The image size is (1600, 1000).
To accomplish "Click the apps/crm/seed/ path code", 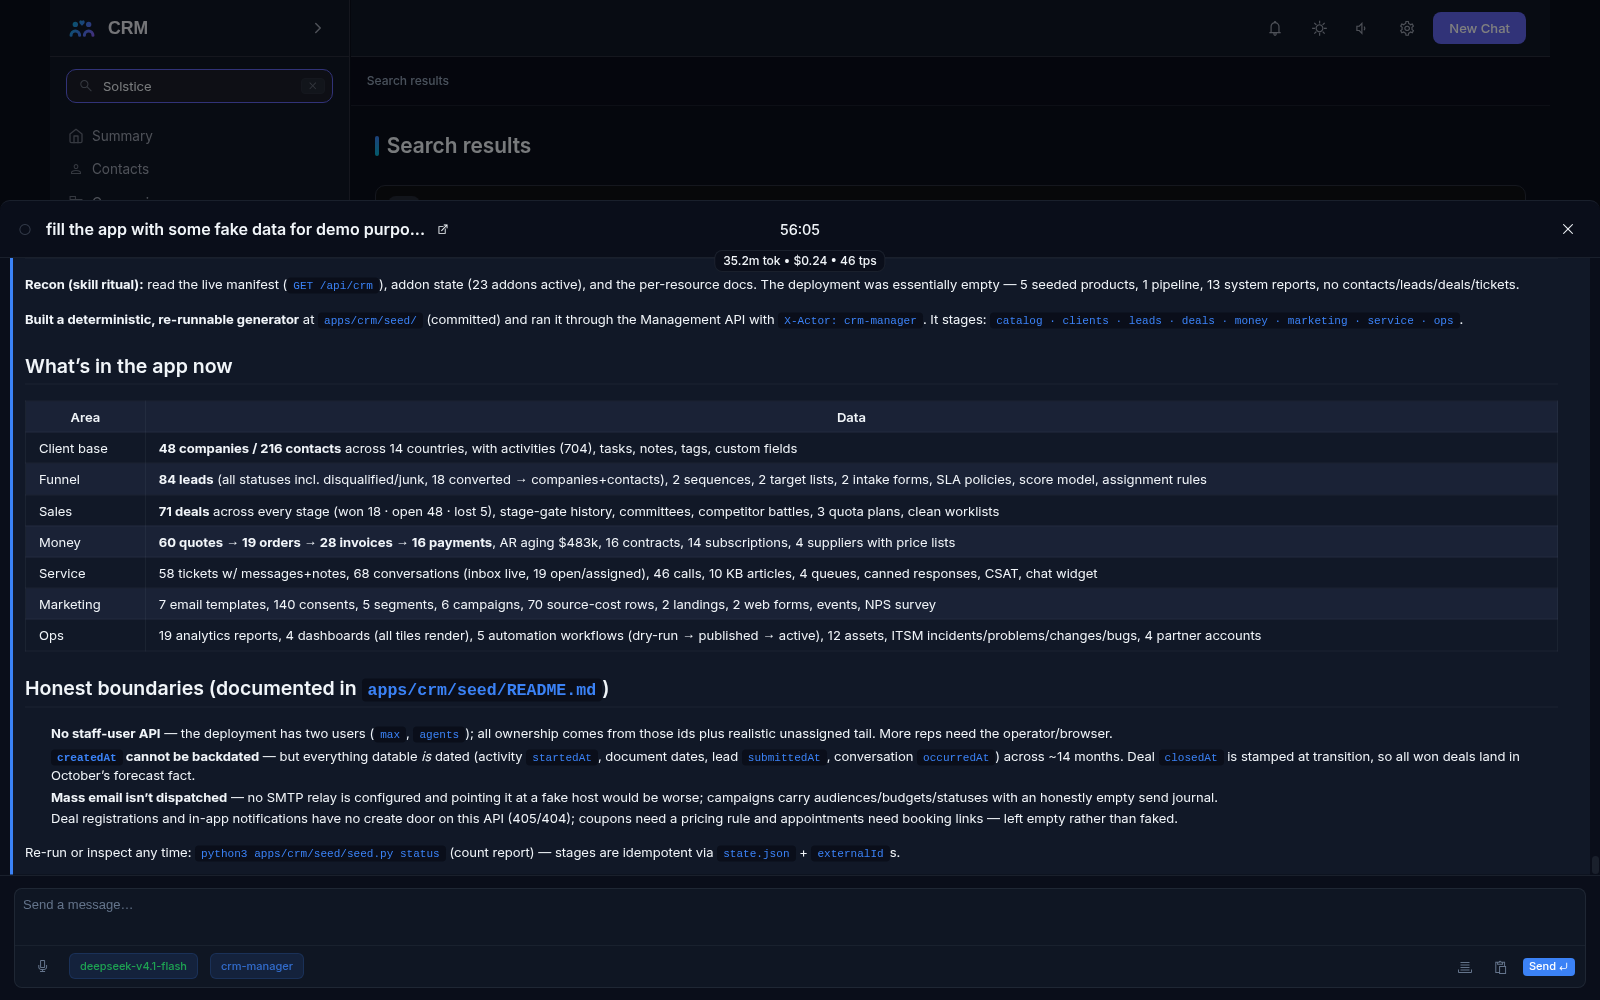I will (x=370, y=321).
